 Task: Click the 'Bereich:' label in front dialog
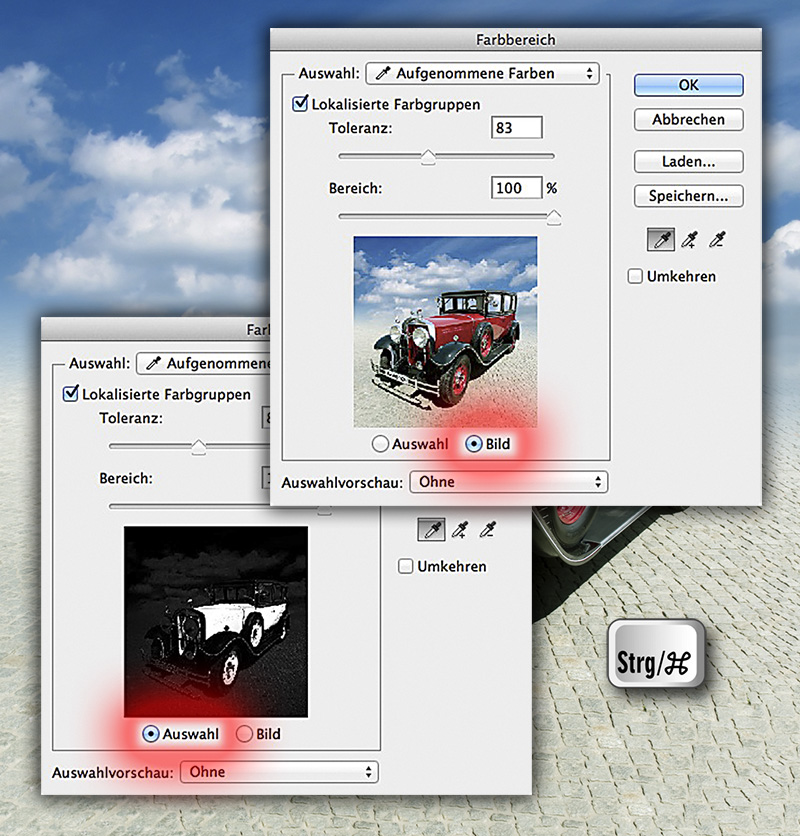[x=355, y=188]
